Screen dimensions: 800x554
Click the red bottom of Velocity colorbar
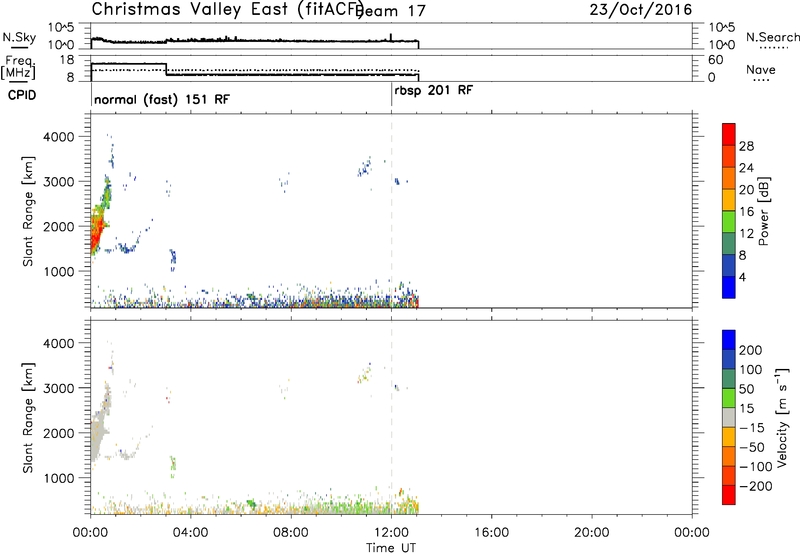point(729,495)
